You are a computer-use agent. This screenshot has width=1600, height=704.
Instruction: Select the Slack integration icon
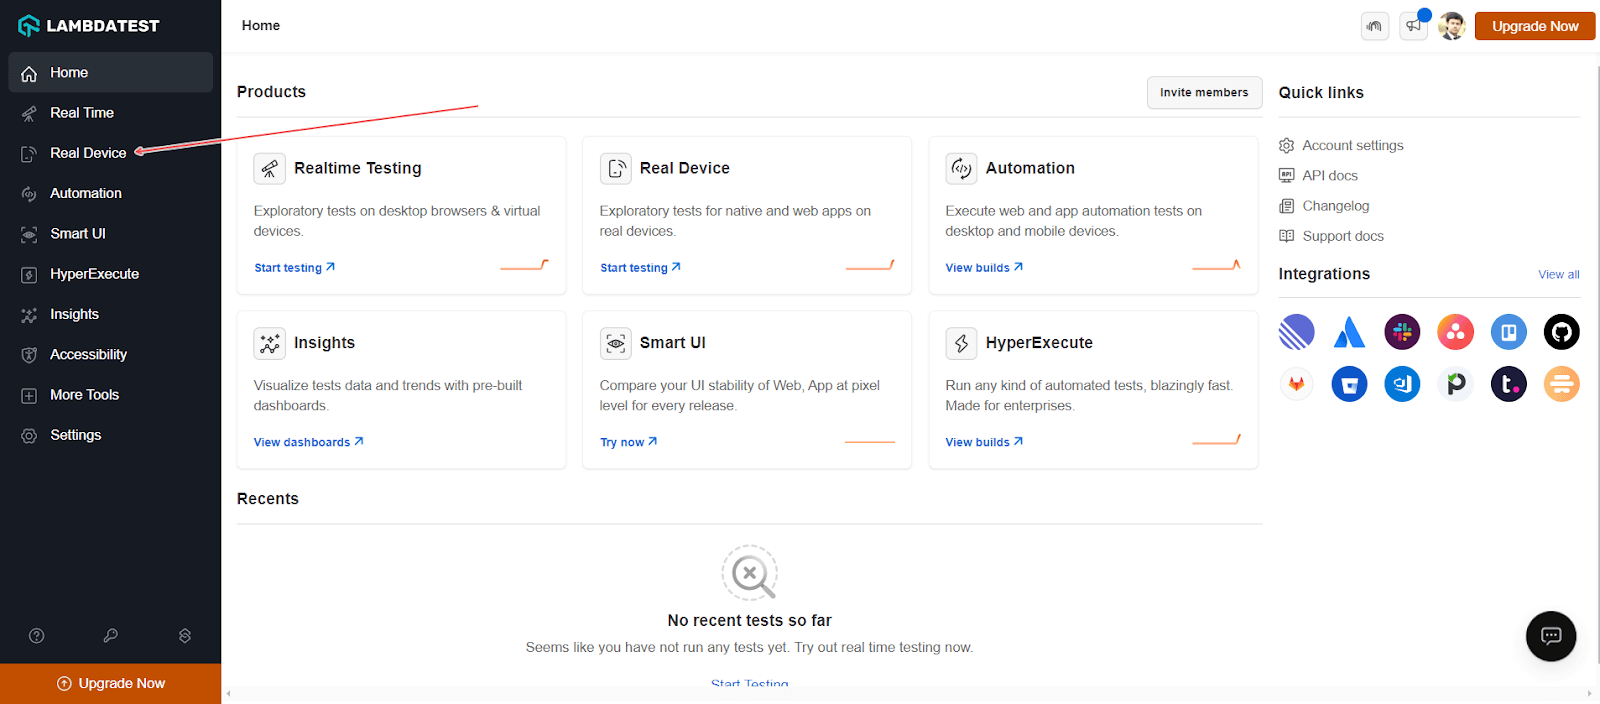[1402, 332]
